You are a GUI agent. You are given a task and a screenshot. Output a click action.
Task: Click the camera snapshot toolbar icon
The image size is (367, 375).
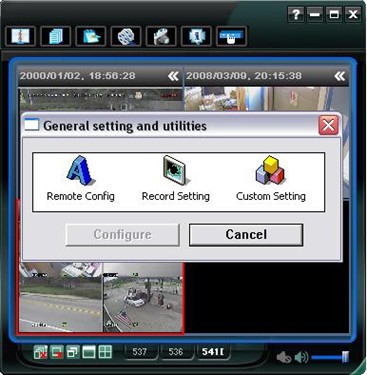(x=161, y=36)
